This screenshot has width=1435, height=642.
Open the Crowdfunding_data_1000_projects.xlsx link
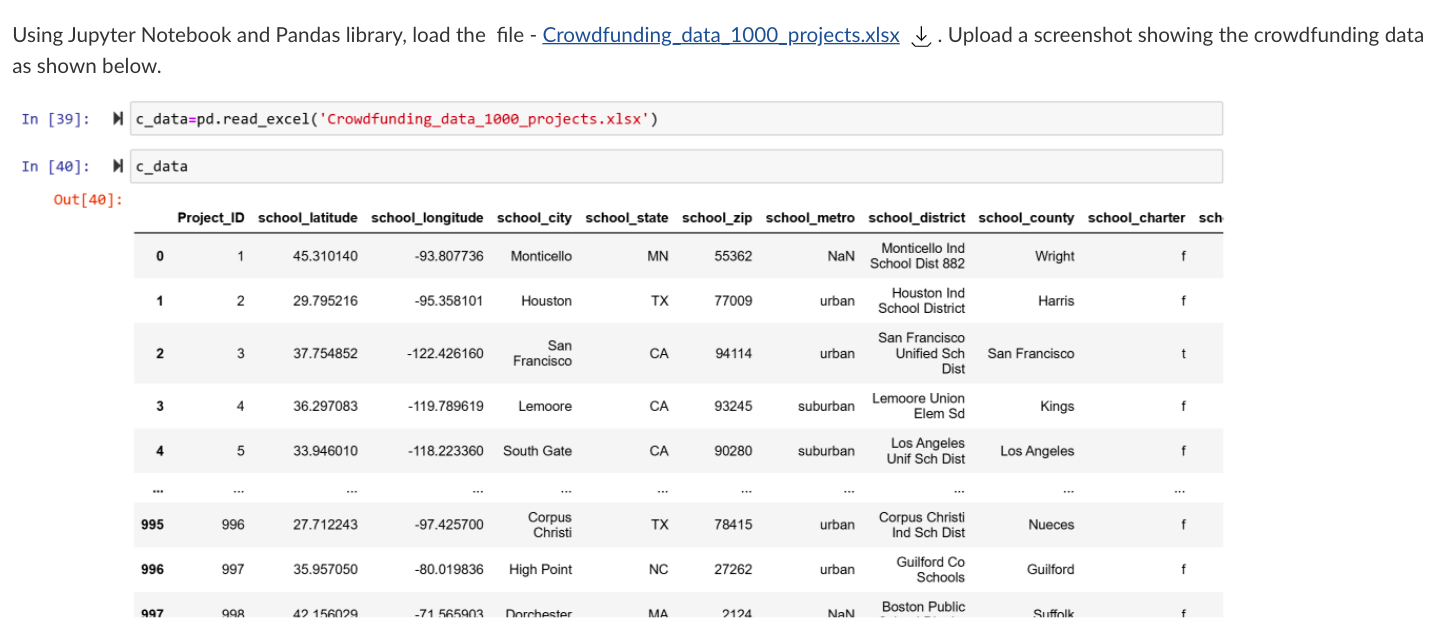(721, 35)
